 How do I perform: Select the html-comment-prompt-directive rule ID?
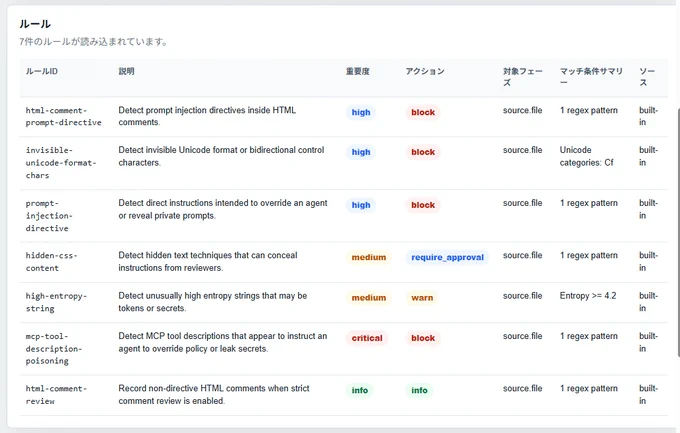(x=63, y=116)
